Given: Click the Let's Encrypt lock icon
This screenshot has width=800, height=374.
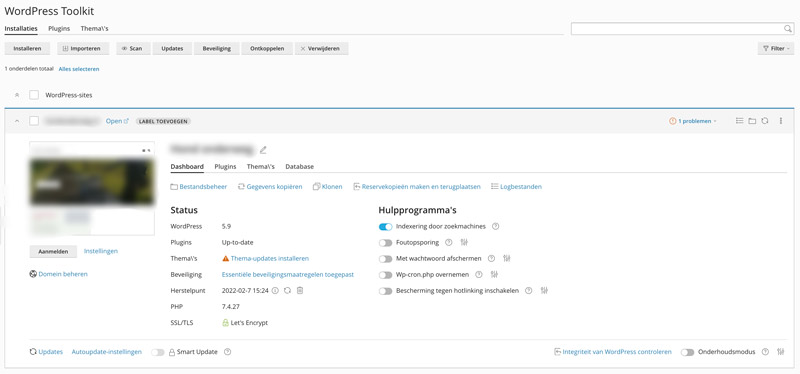Looking at the screenshot, I should tap(225, 322).
